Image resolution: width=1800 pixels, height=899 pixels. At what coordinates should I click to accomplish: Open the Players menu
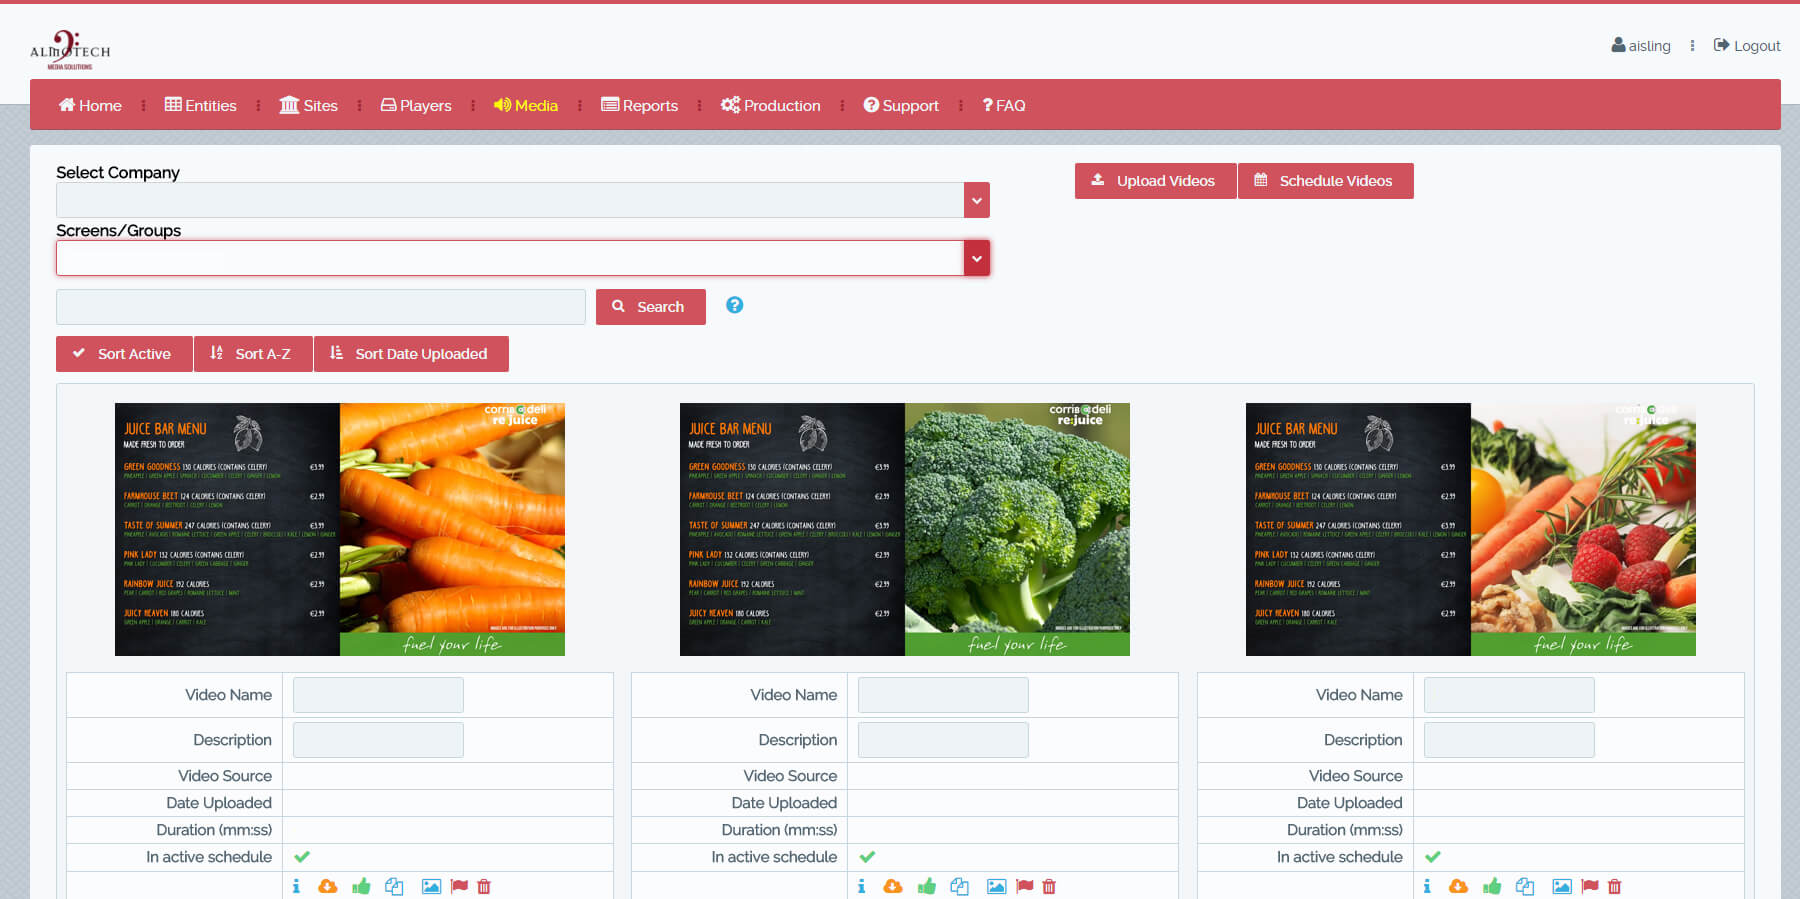(x=416, y=105)
